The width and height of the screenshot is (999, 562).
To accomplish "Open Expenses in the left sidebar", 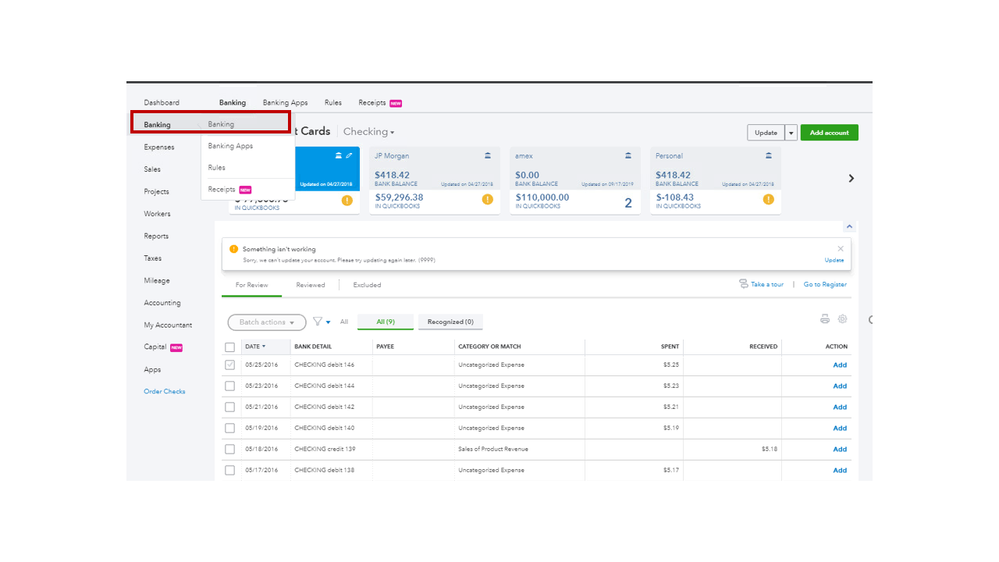I will [x=159, y=147].
